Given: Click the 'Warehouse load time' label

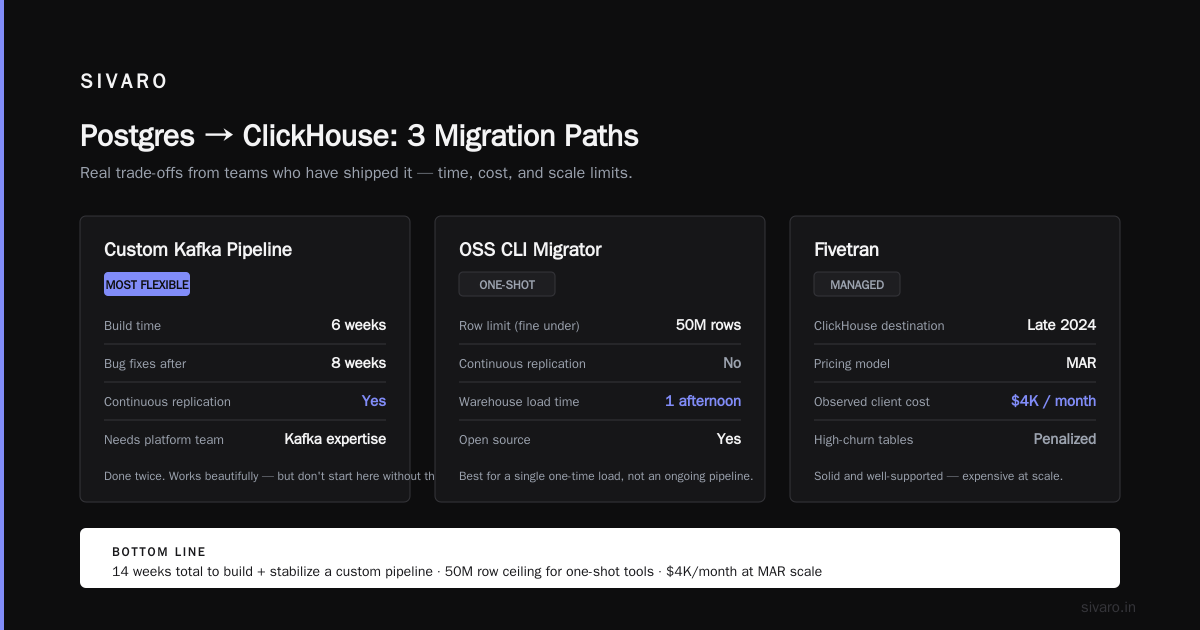Looking at the screenshot, I should click(x=519, y=402).
